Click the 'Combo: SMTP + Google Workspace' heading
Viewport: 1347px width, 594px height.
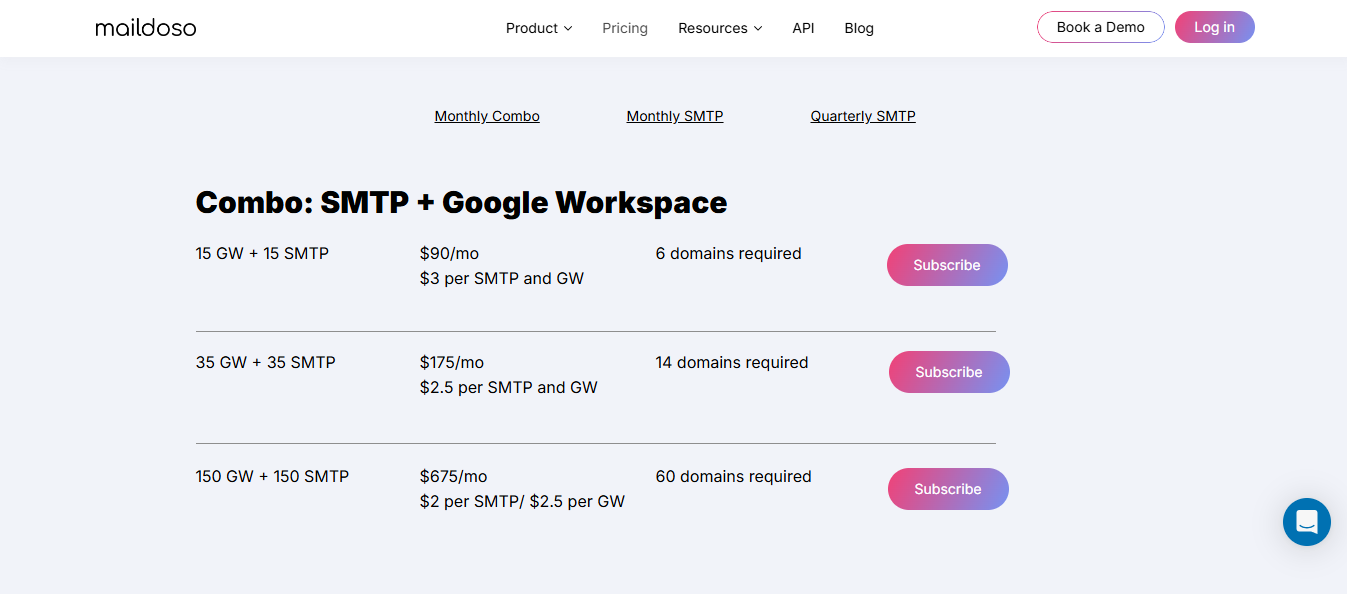click(x=461, y=202)
